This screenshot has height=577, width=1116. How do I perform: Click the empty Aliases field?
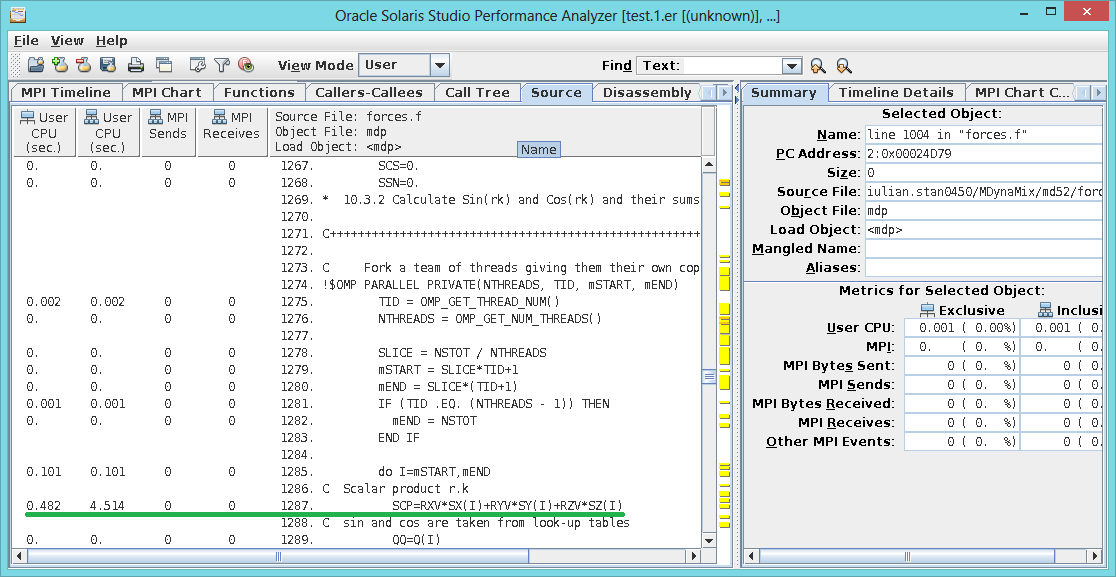tap(983, 268)
